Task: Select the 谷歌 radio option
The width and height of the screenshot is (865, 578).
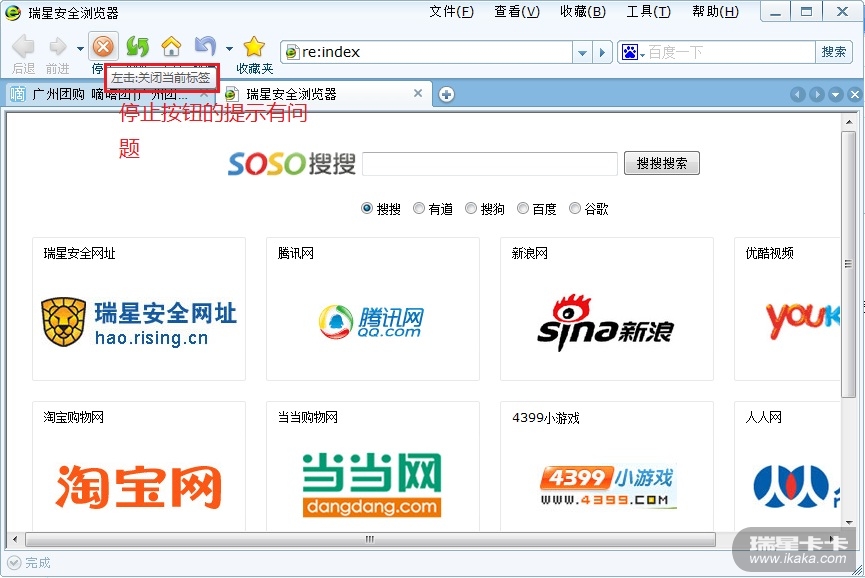Action: [574, 208]
